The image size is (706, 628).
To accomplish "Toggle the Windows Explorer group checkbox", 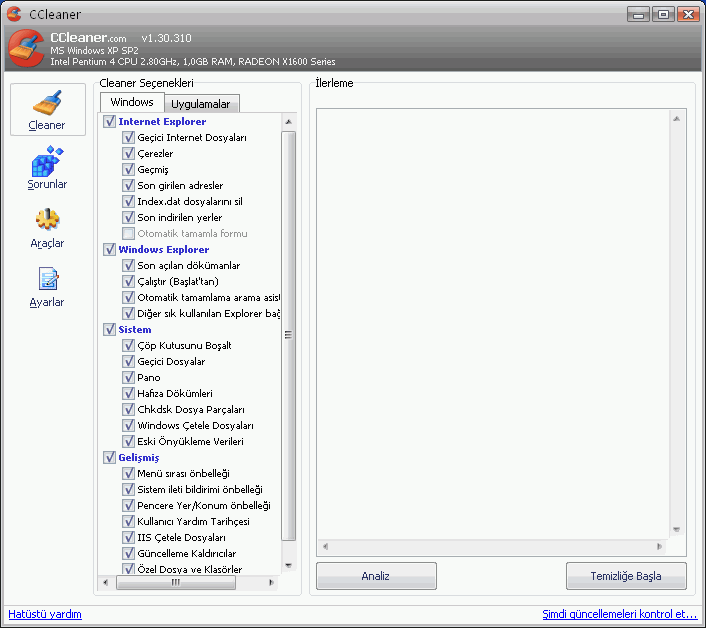I will [109, 249].
